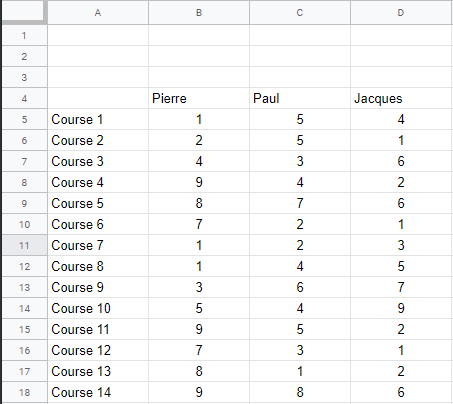Click Paul's value for Course 5

pyautogui.click(x=300, y=203)
